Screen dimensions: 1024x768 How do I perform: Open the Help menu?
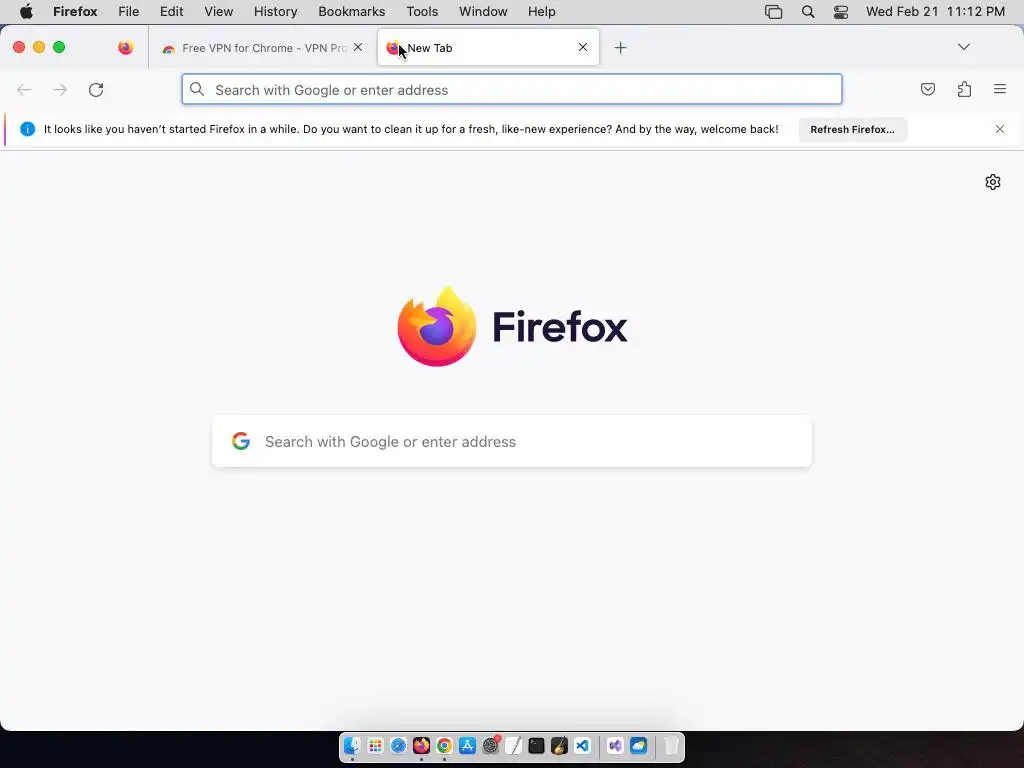541,12
